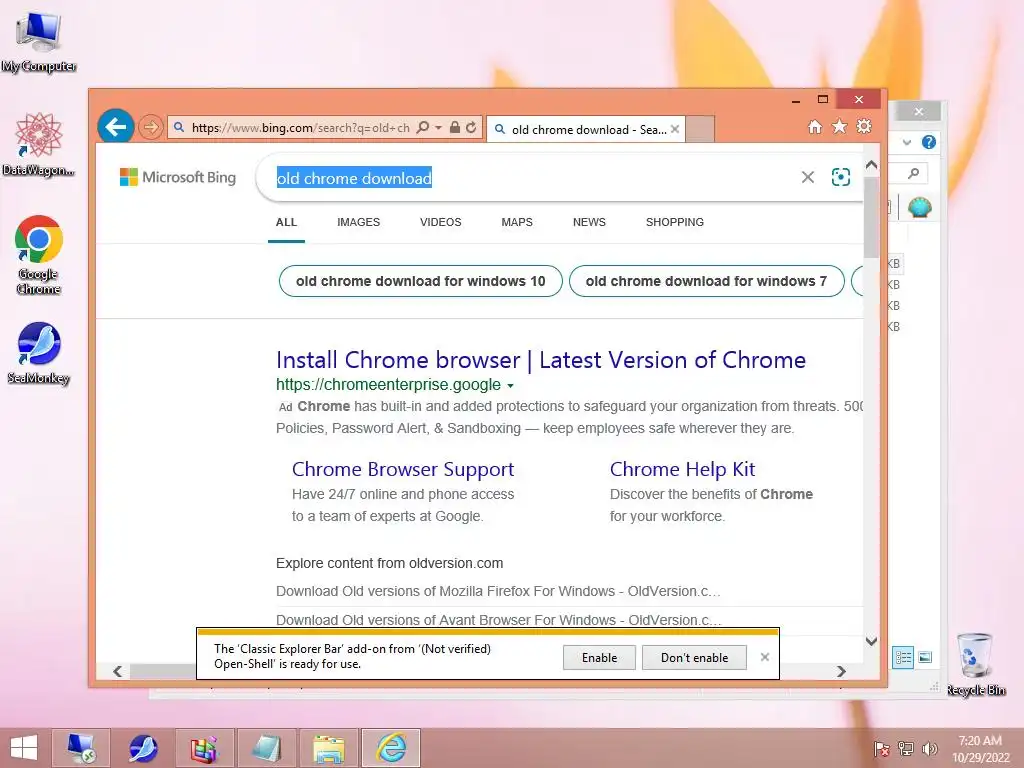The image size is (1024, 768).
Task: Click the vertical scrollbar thumb
Action: (x=871, y=217)
